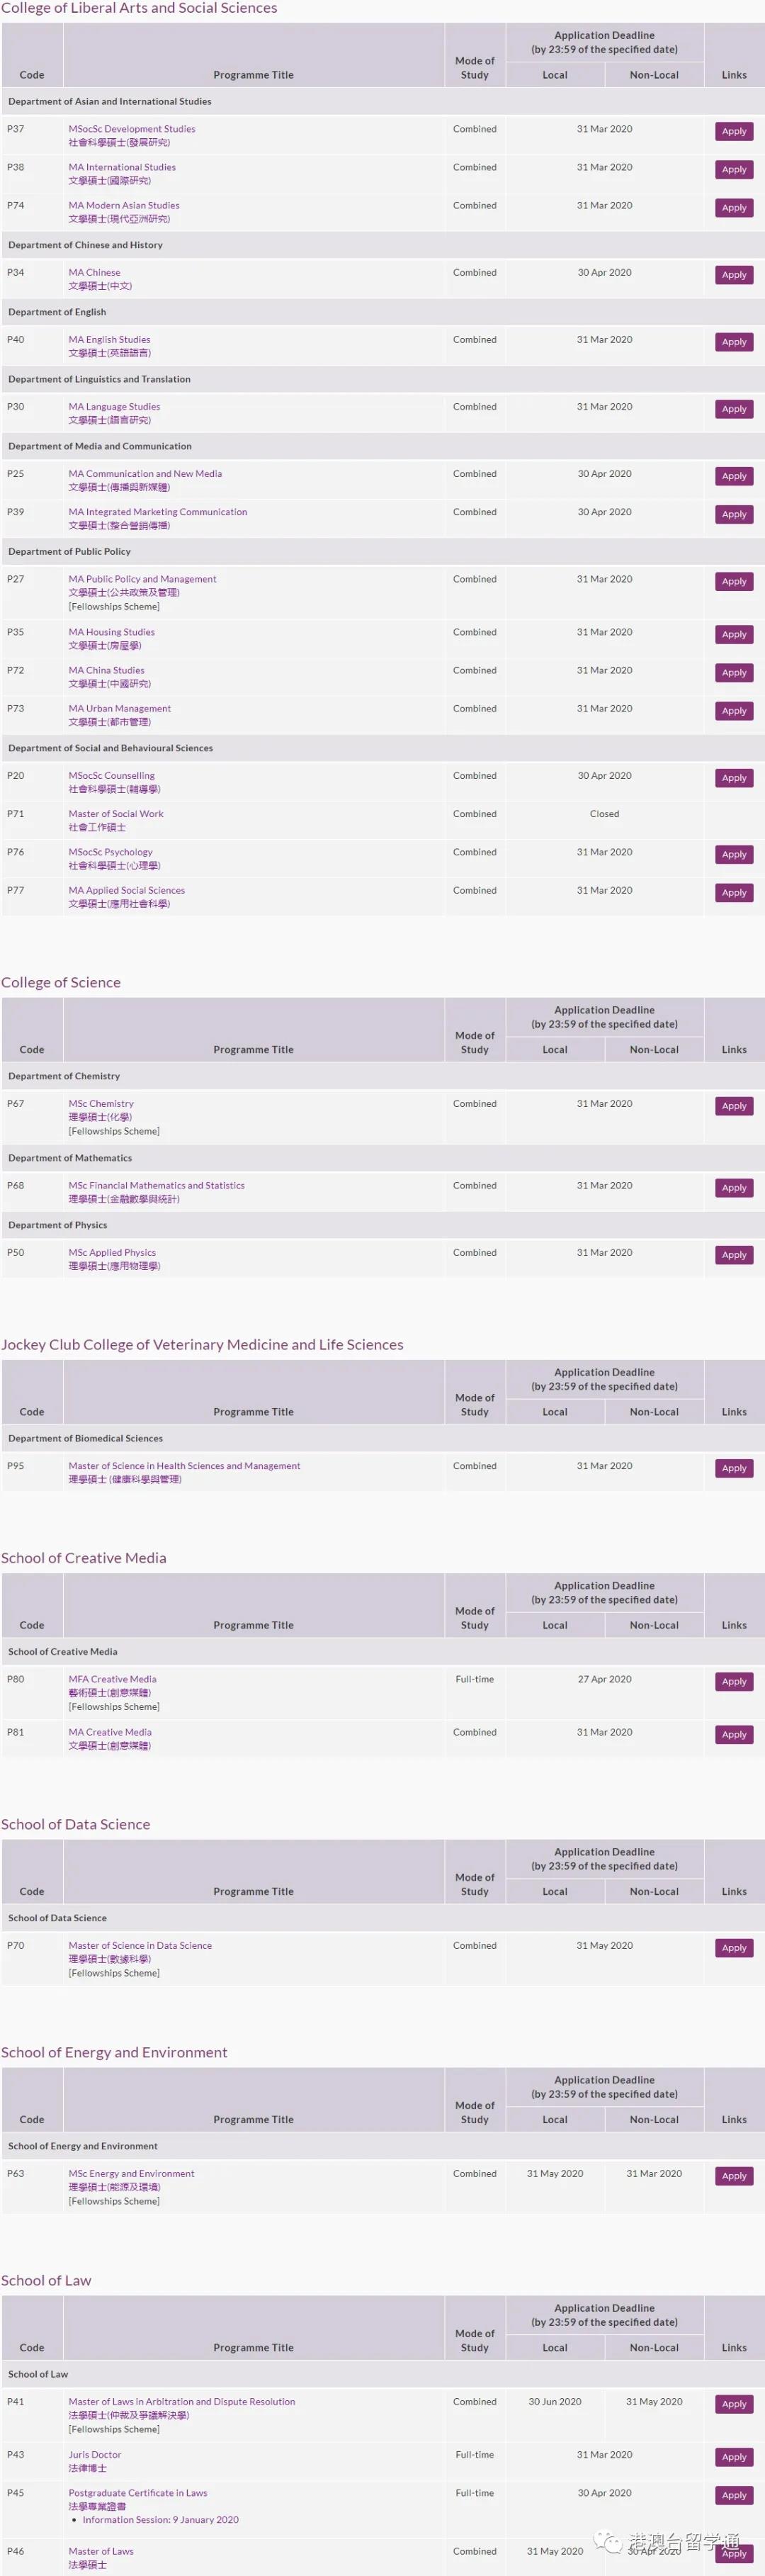Open Master of Social Work link
Image resolution: width=765 pixels, height=2576 pixels.
(x=115, y=814)
